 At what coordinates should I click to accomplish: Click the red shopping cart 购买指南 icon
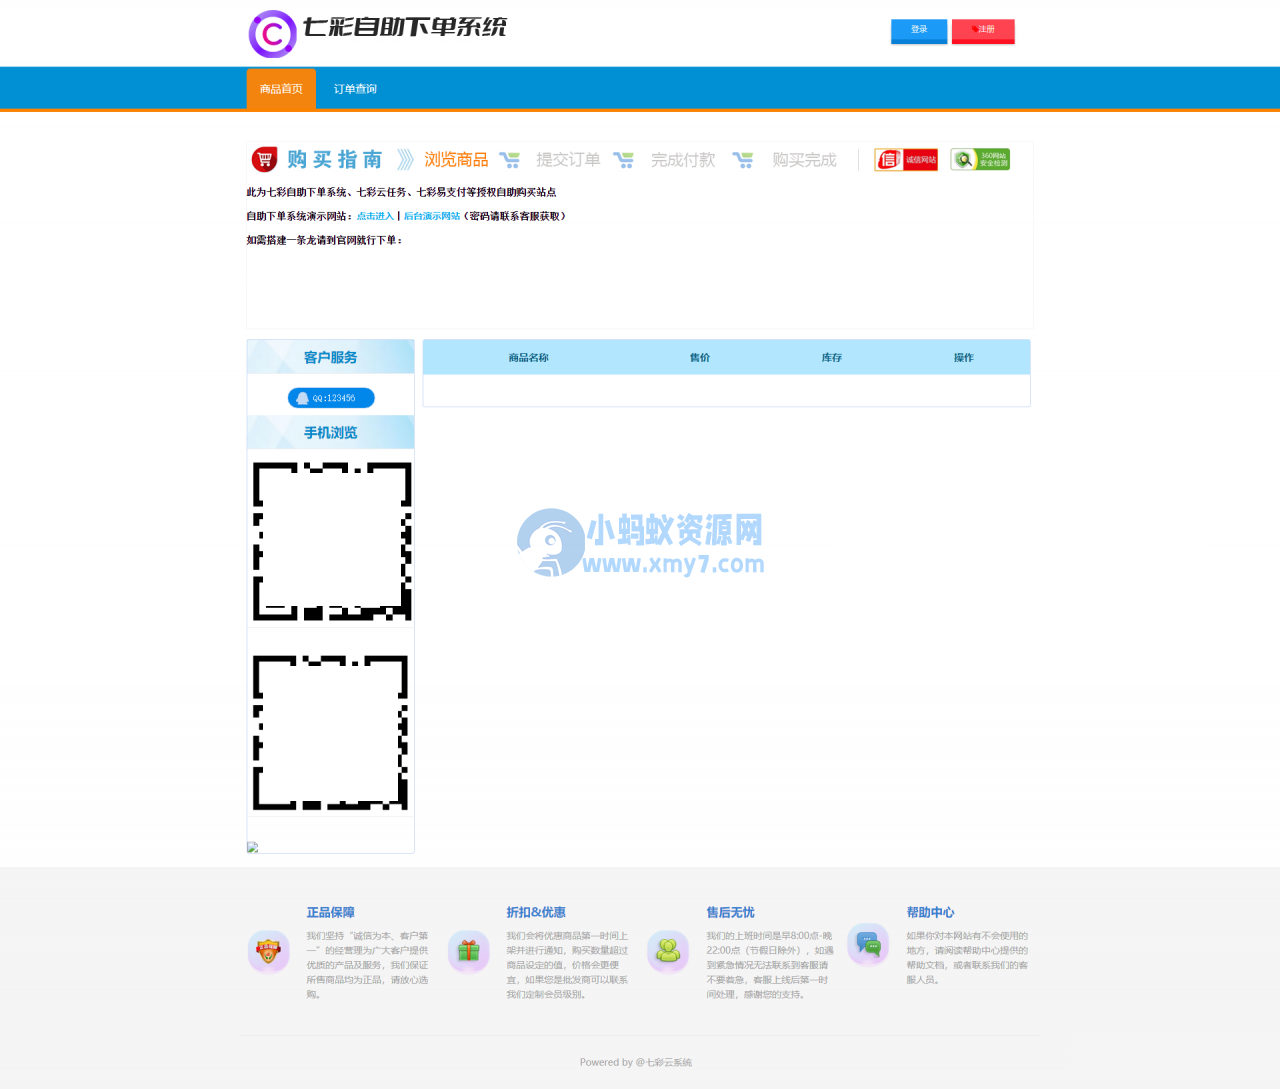pyautogui.click(x=264, y=159)
